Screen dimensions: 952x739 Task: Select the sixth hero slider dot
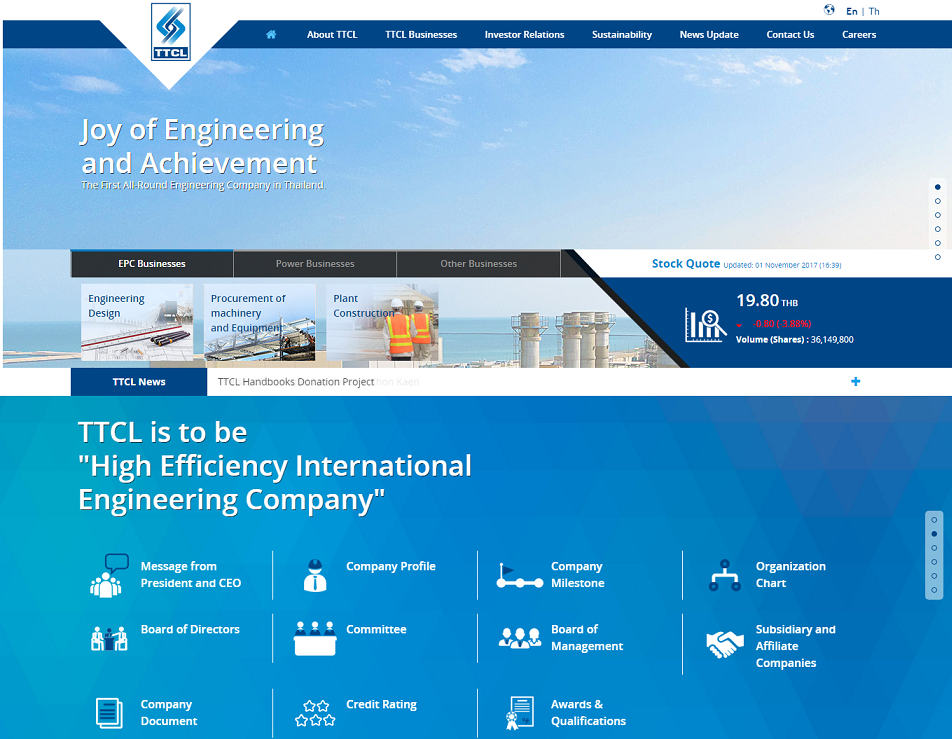point(937,257)
